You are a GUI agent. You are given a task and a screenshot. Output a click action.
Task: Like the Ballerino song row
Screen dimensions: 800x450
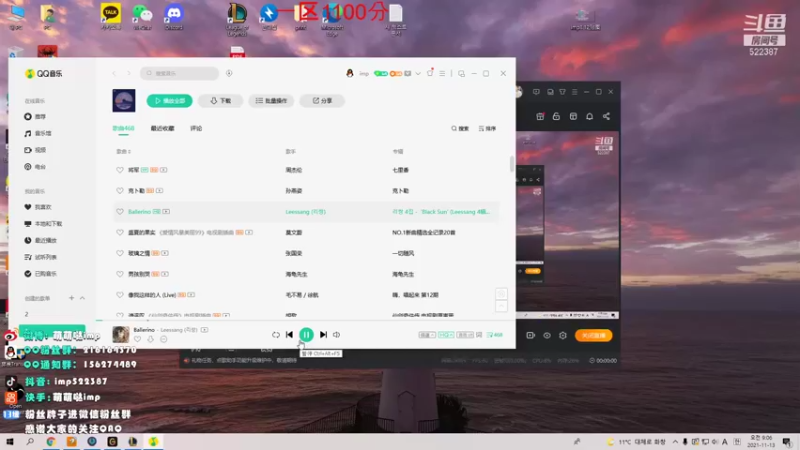(120, 212)
